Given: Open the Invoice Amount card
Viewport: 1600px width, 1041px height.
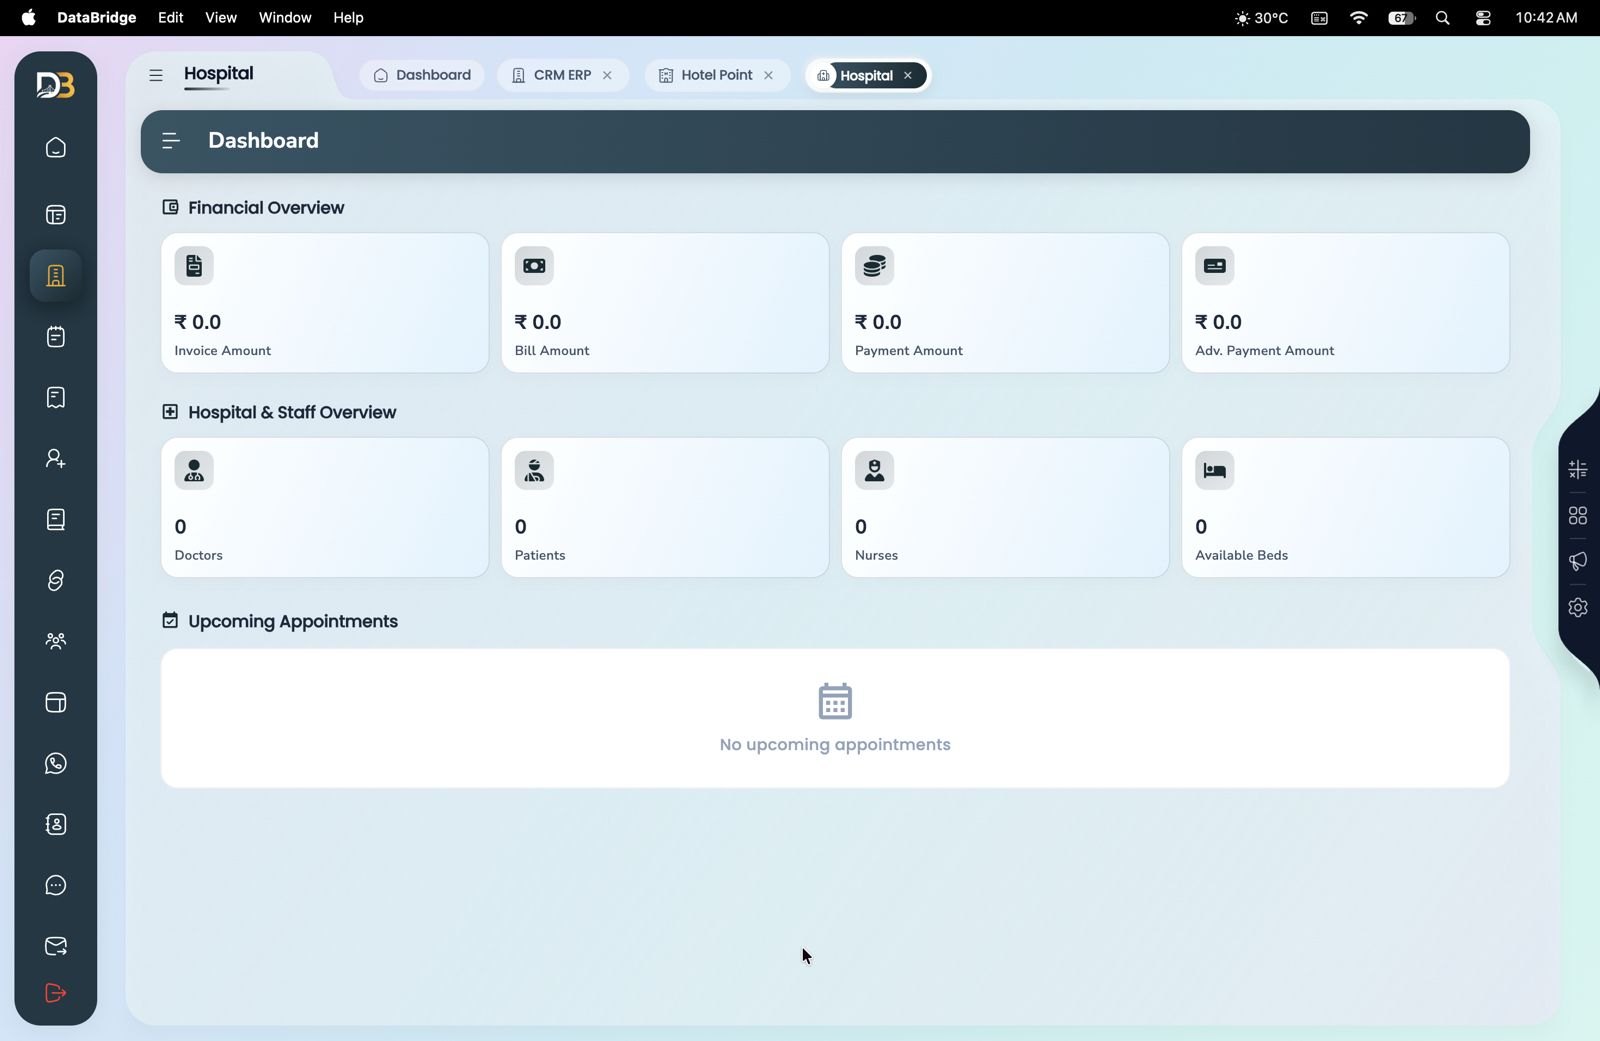Looking at the screenshot, I should point(325,303).
